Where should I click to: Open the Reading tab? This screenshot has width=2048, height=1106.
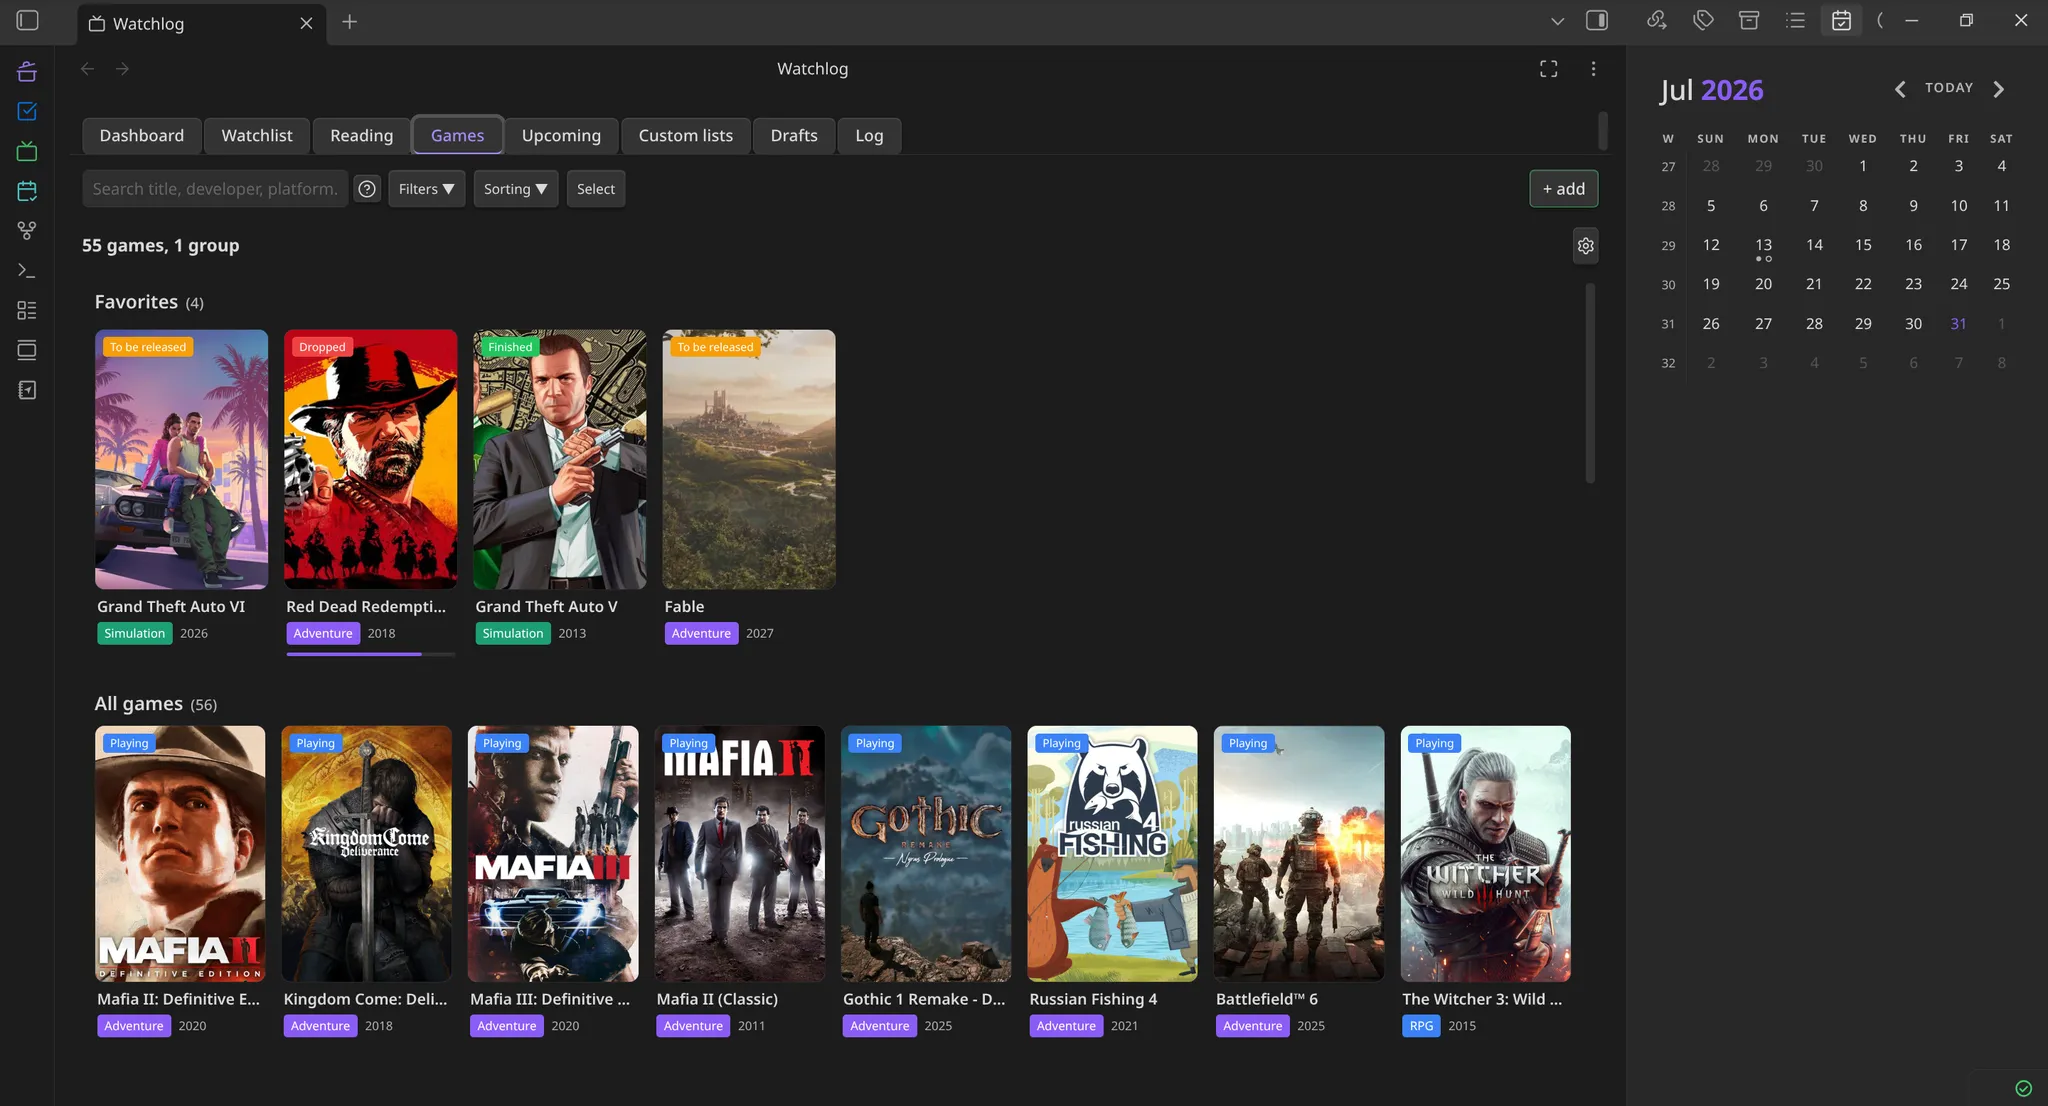point(362,136)
